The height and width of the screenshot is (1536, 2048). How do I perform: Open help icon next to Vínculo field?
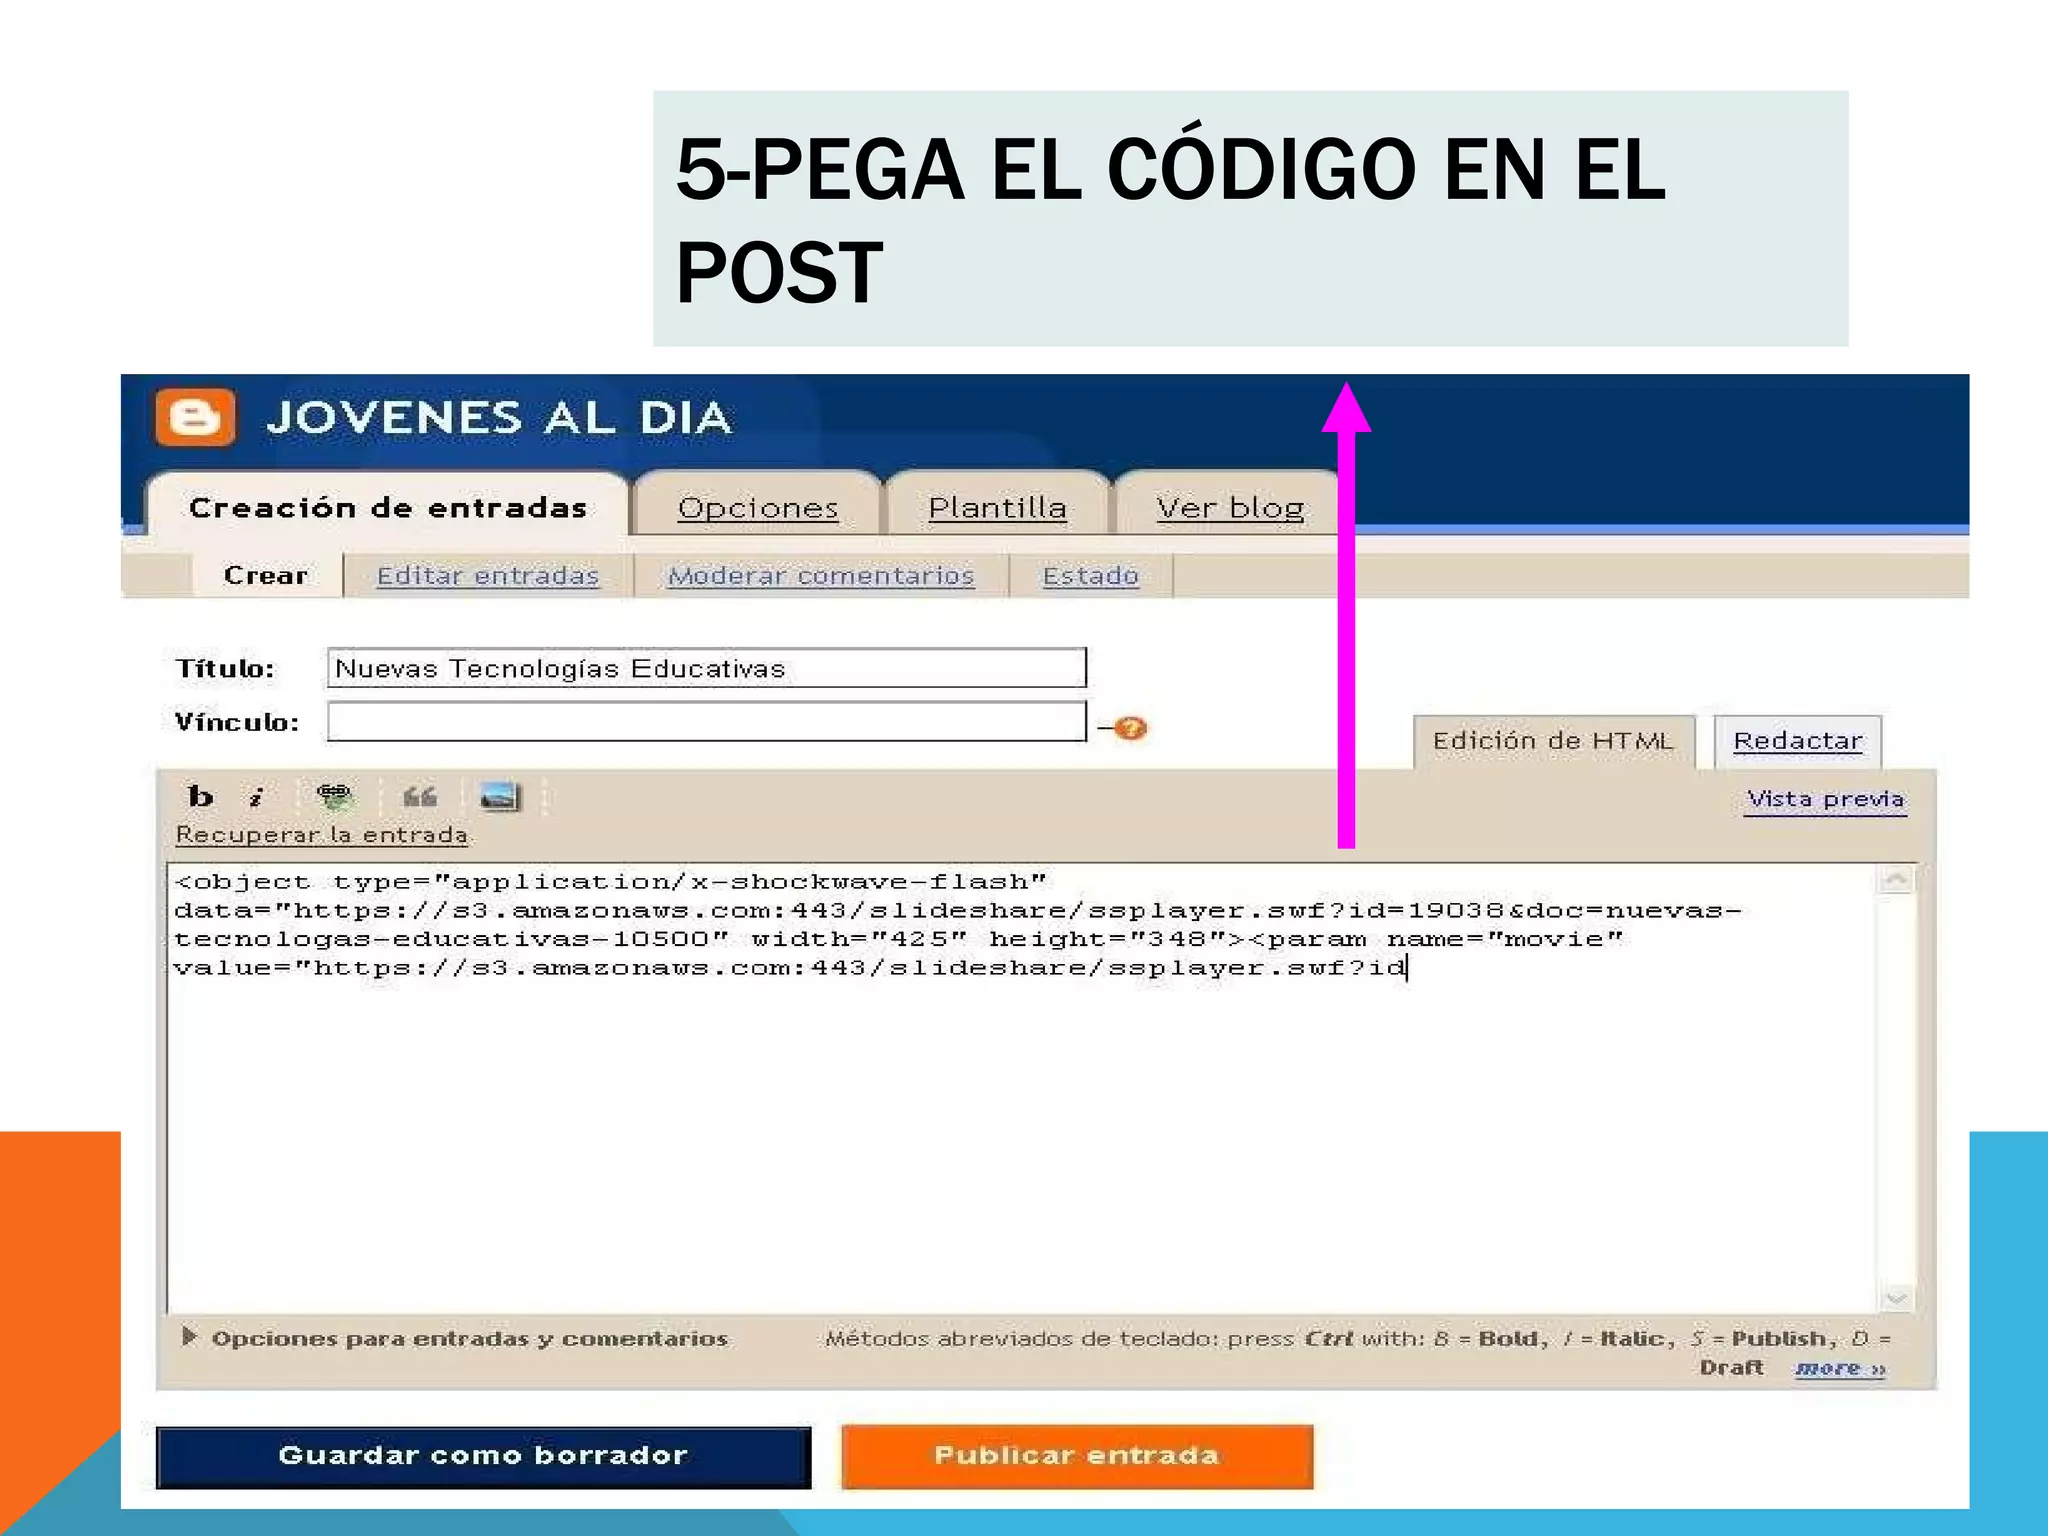point(1130,728)
